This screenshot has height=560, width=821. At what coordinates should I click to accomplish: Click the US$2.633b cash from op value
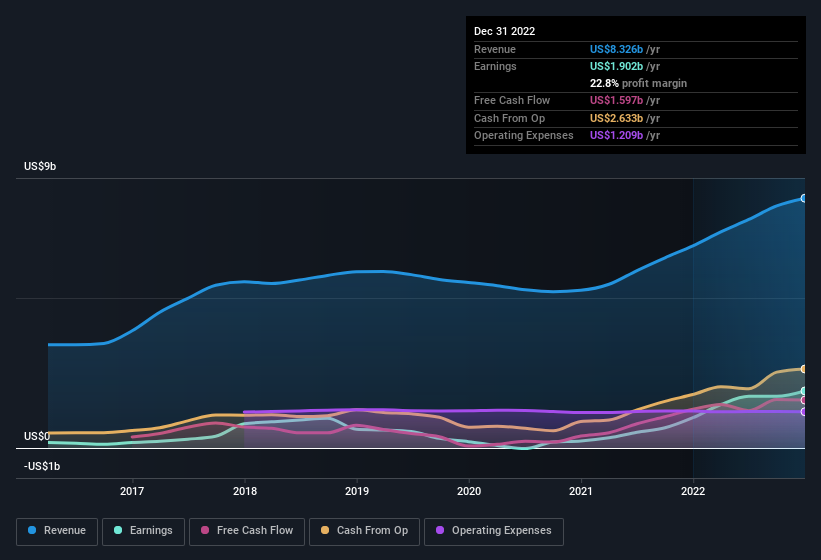pyautogui.click(x=616, y=118)
